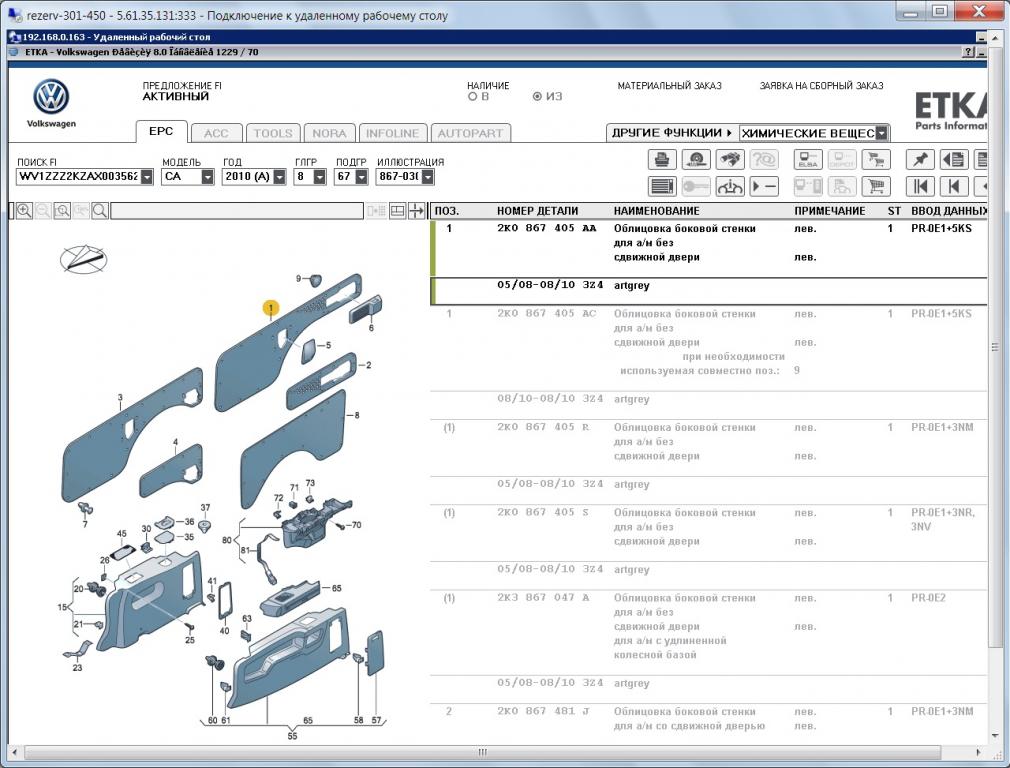
Task: Click the МАТЕРИАЛЬНЫЙ ЗАКАЗ link
Action: coord(669,86)
